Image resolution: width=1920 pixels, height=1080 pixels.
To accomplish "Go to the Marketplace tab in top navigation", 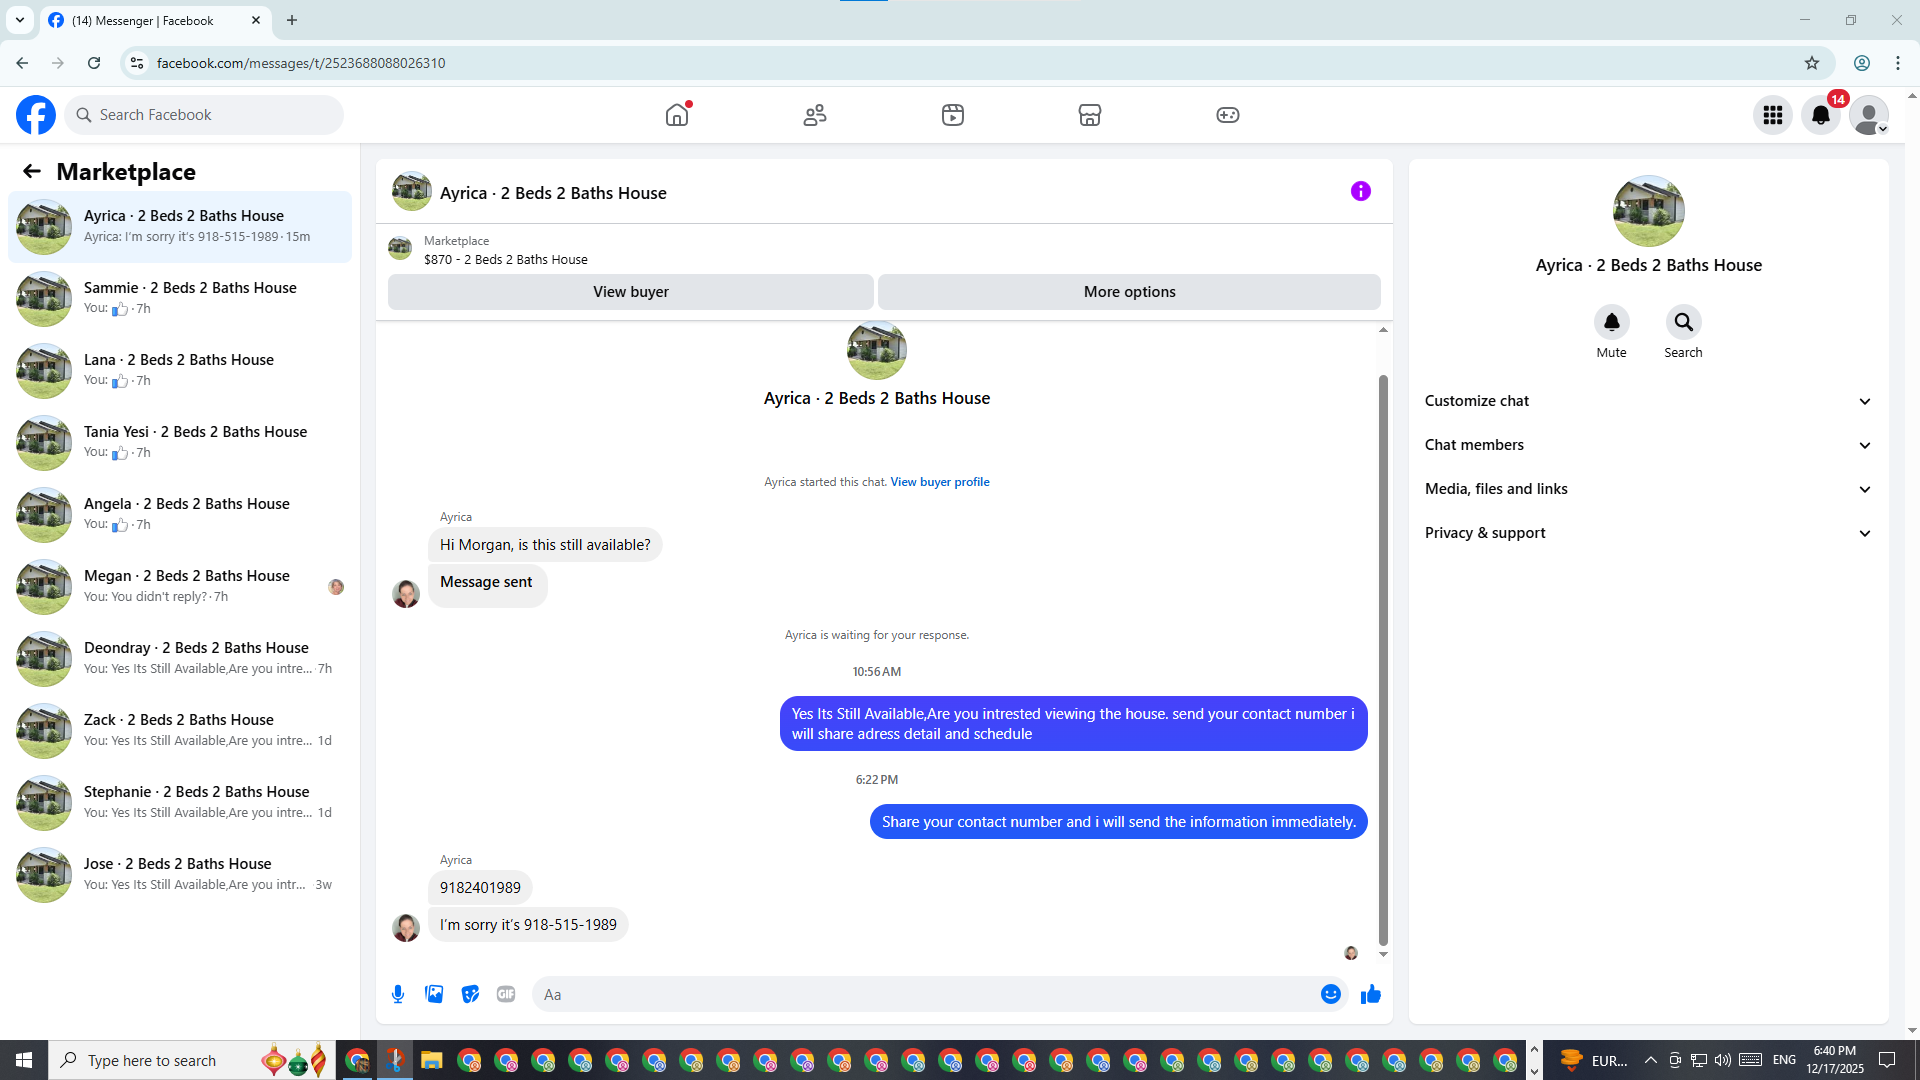I will [x=1089, y=115].
